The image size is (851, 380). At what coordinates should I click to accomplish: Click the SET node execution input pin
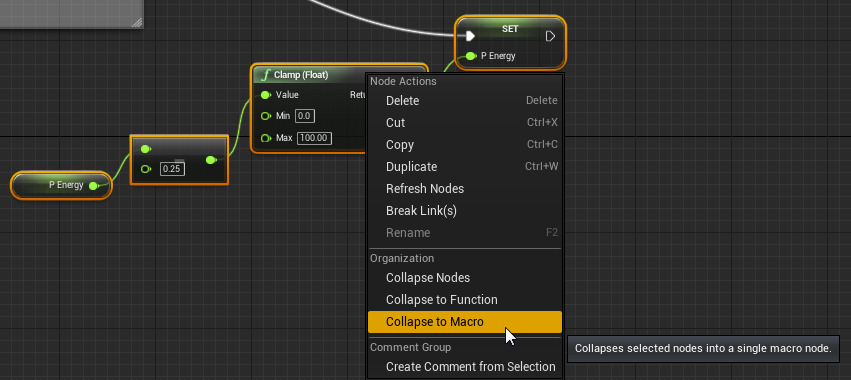click(x=470, y=36)
